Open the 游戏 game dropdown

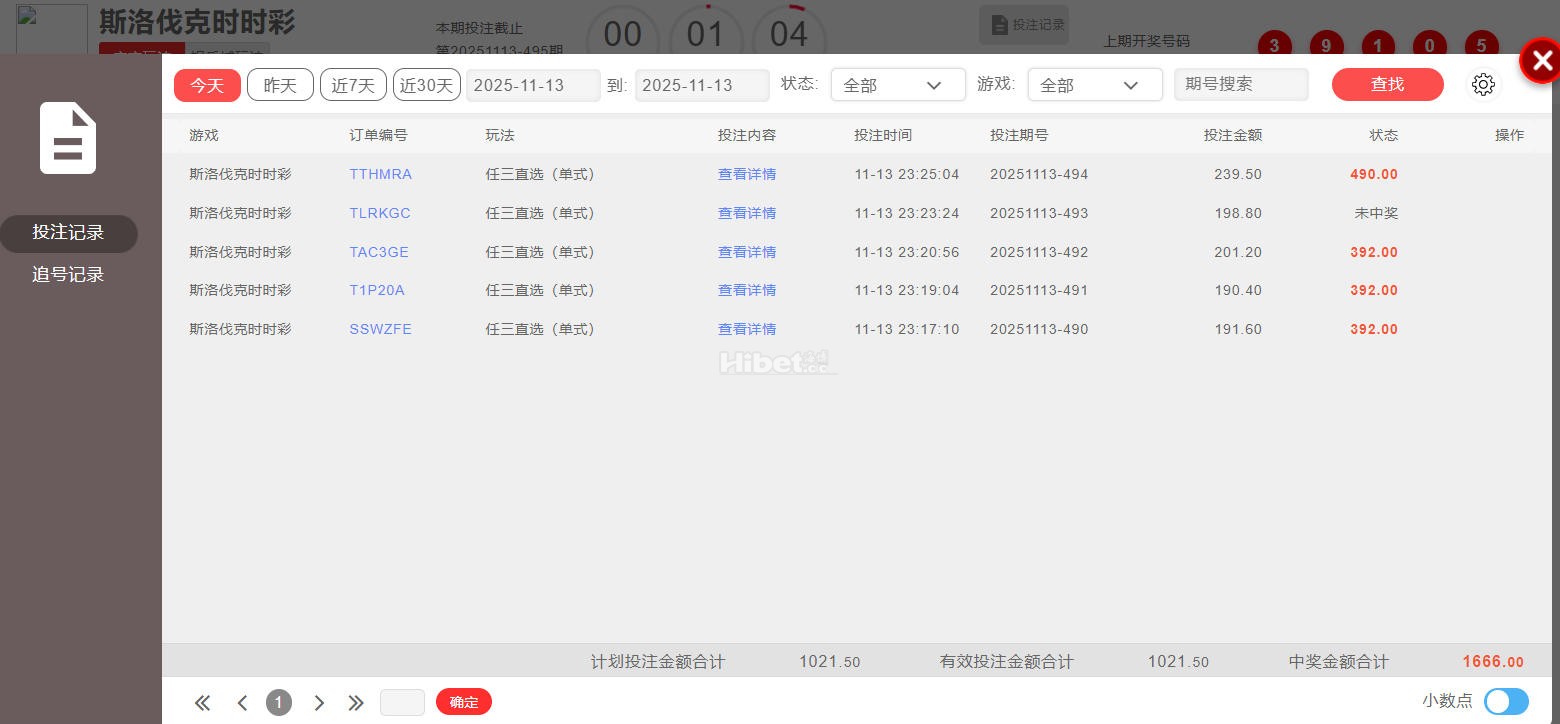pyautogui.click(x=1094, y=84)
